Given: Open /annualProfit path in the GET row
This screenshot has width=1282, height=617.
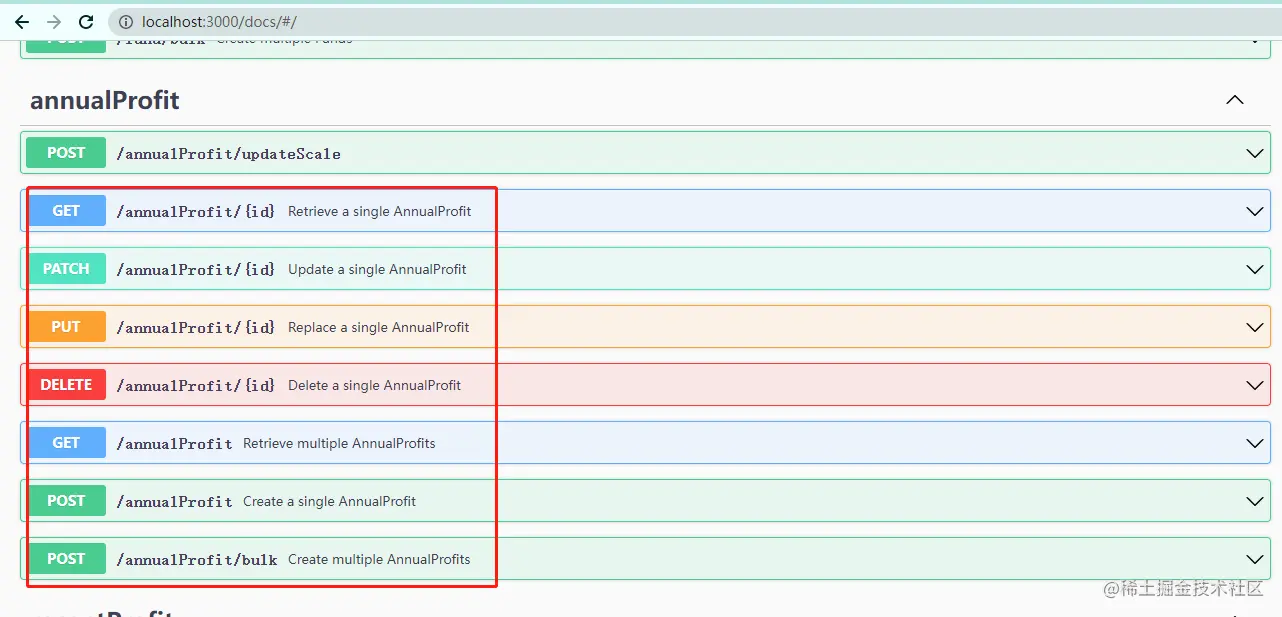Looking at the screenshot, I should point(174,444).
